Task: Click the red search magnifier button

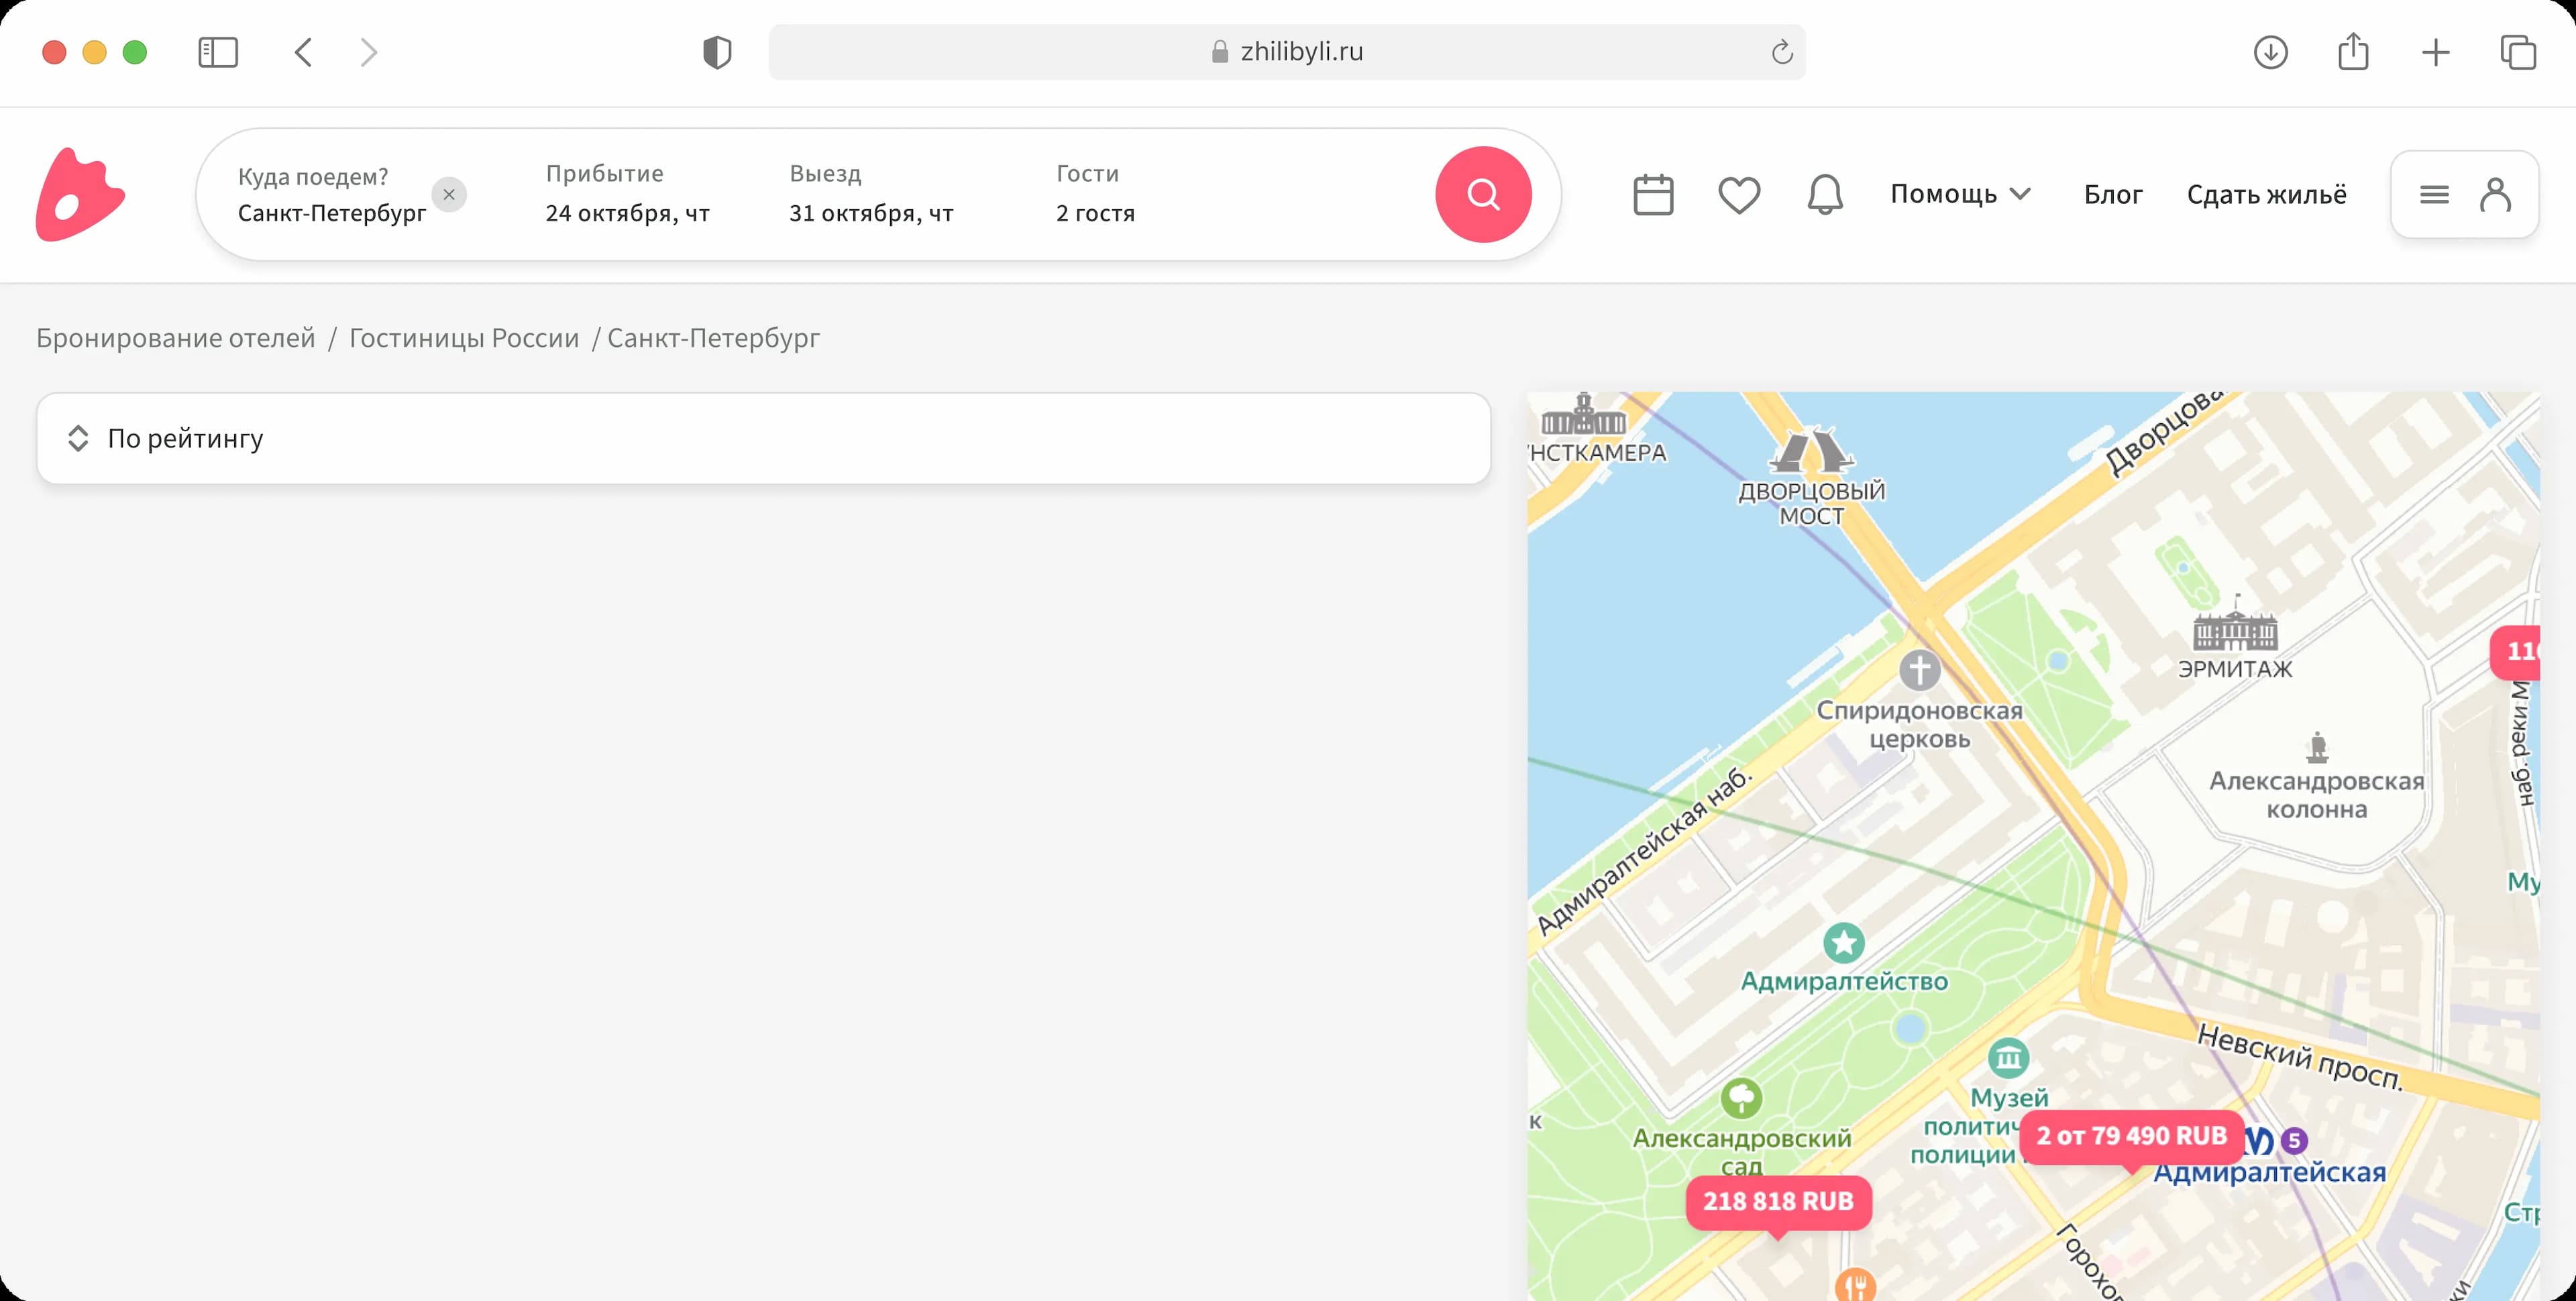Action: pyautogui.click(x=1483, y=194)
